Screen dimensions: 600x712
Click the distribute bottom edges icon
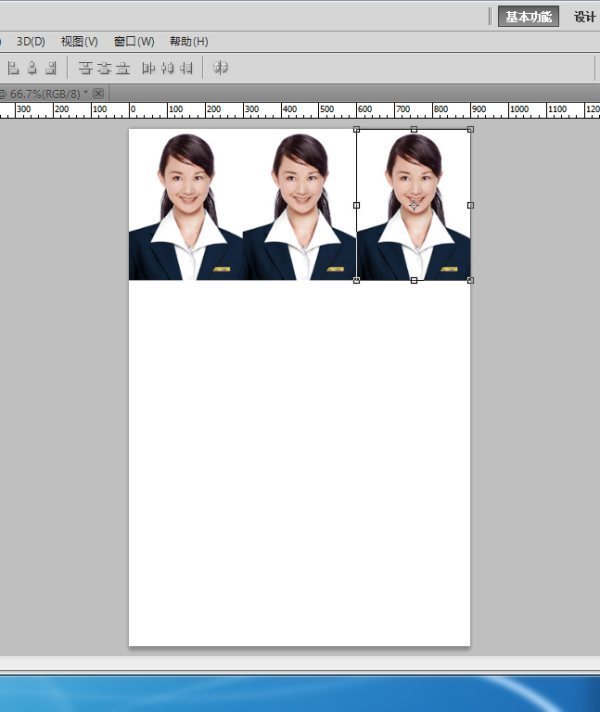click(x=122, y=68)
